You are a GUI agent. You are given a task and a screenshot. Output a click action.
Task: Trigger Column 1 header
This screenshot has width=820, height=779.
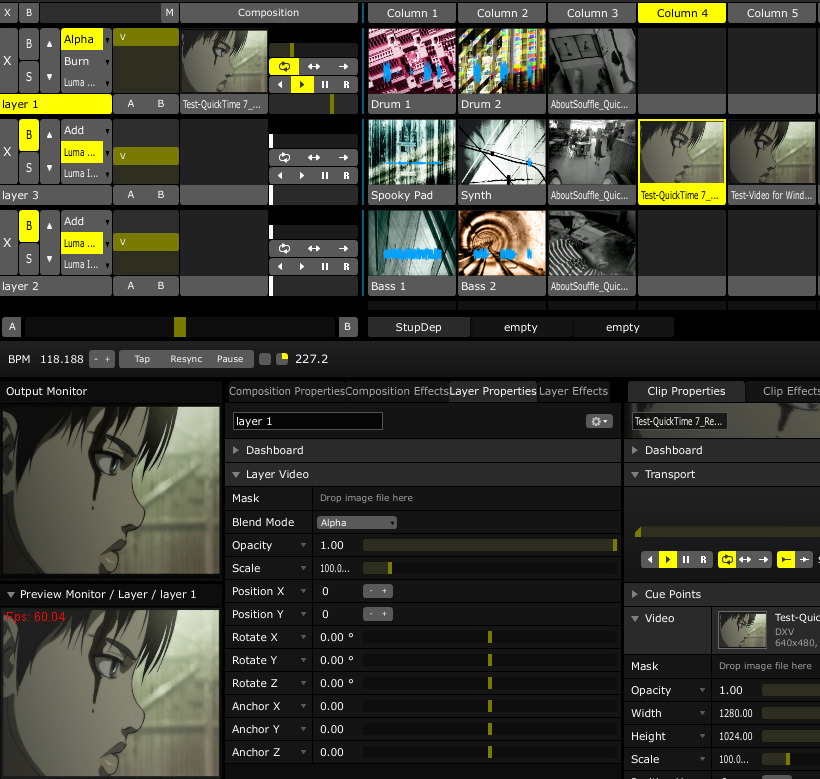412,13
